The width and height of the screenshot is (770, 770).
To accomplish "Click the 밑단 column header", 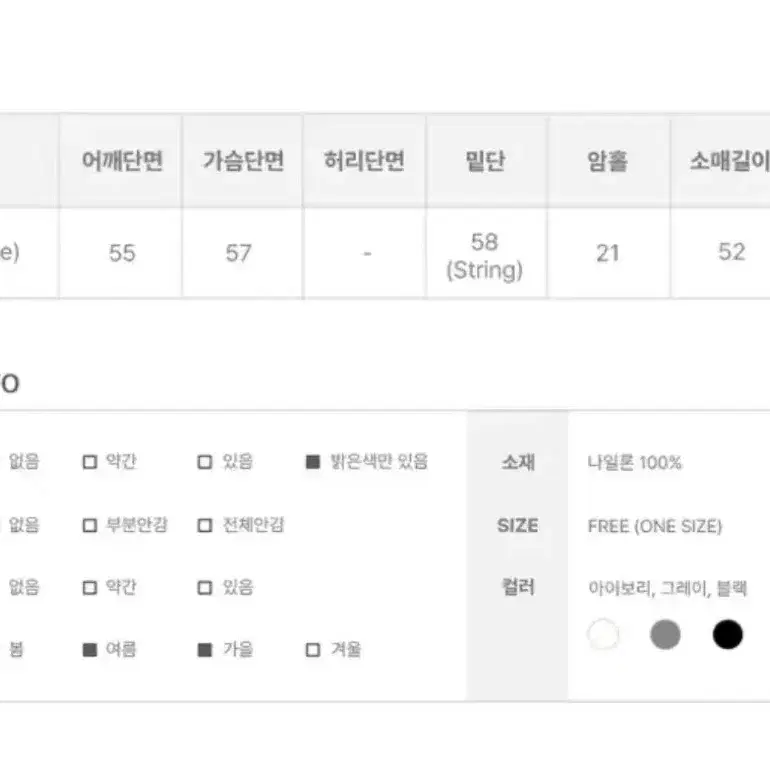I will click(487, 161).
